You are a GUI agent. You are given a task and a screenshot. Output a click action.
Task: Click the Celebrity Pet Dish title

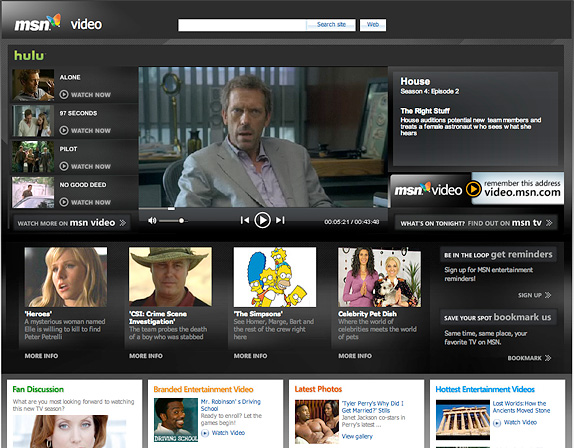[367, 314]
